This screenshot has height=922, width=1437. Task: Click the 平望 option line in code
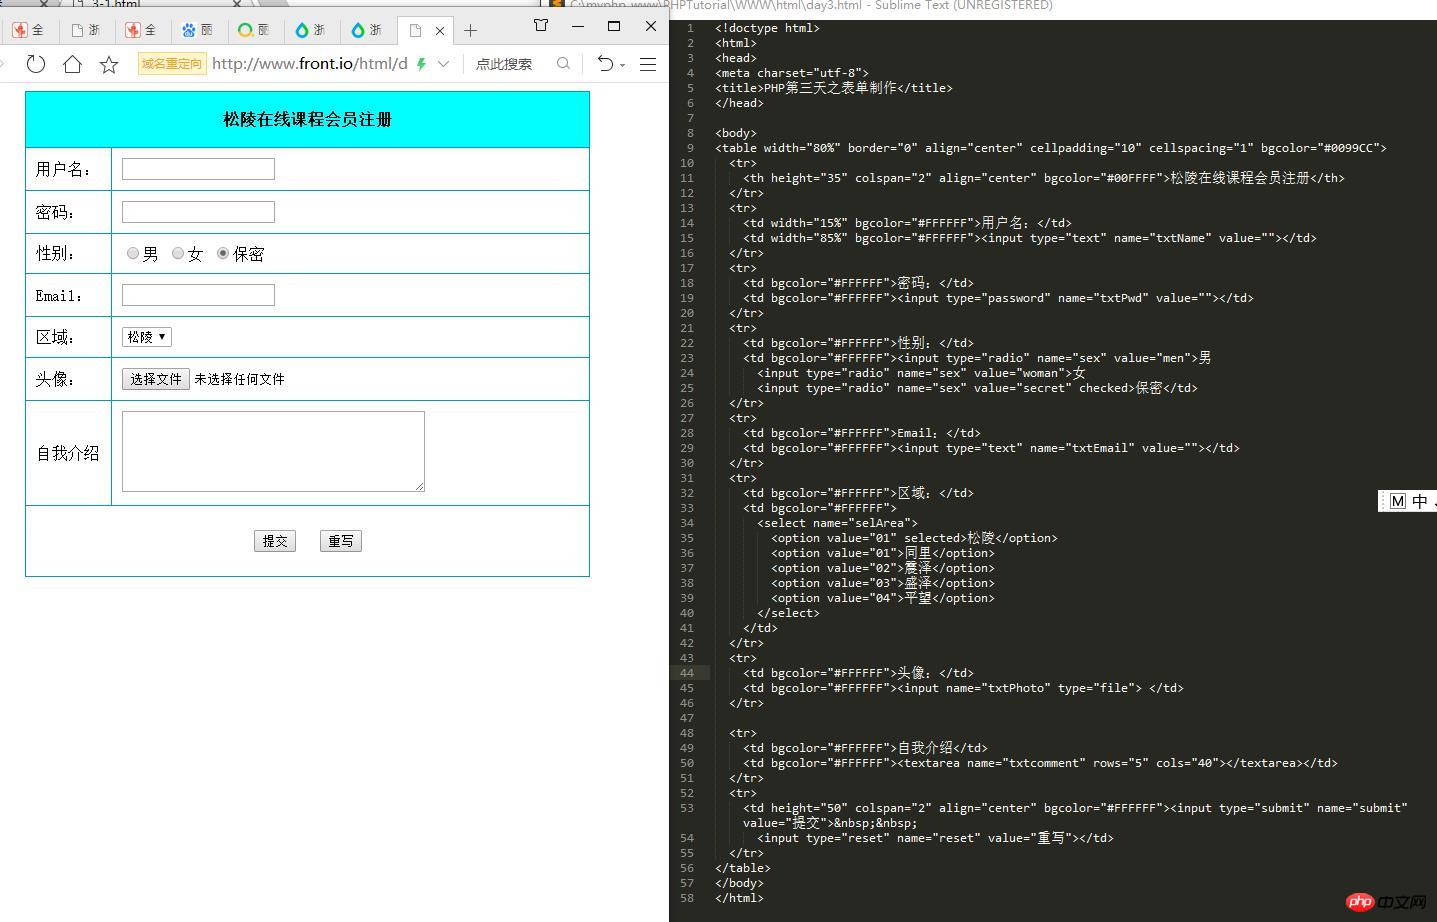[x=883, y=598]
